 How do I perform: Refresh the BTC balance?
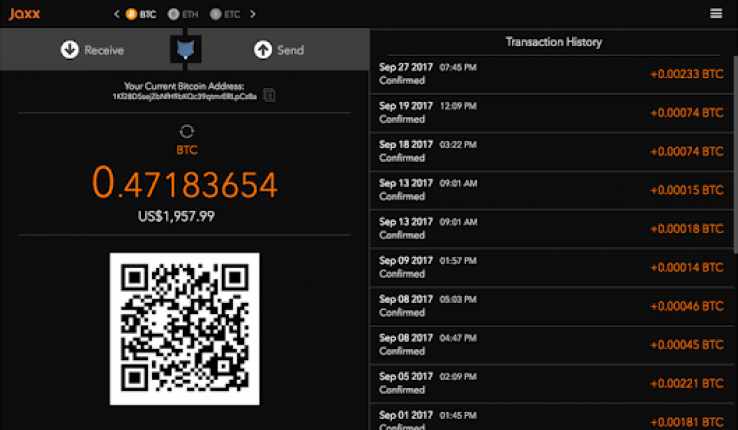[x=186, y=131]
